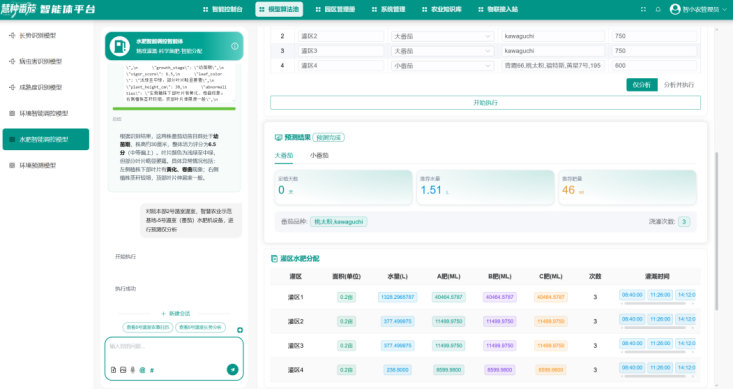Select the 仅分析 mode option

[x=641, y=85]
